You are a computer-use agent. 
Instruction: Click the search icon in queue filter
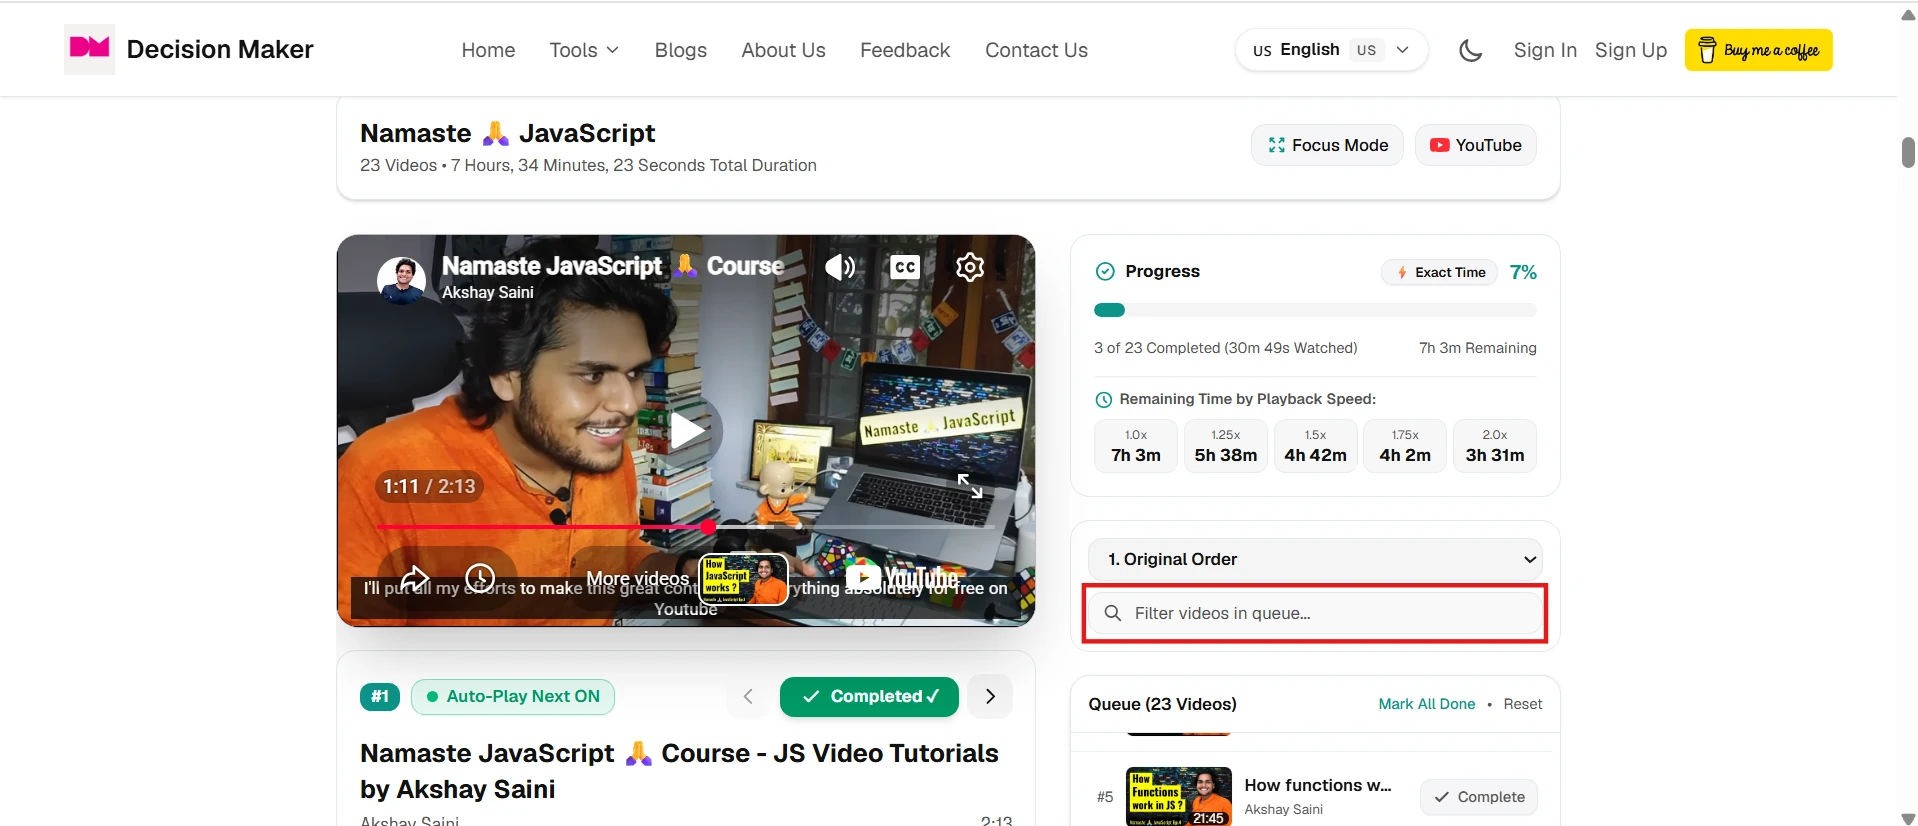coord(1113,613)
